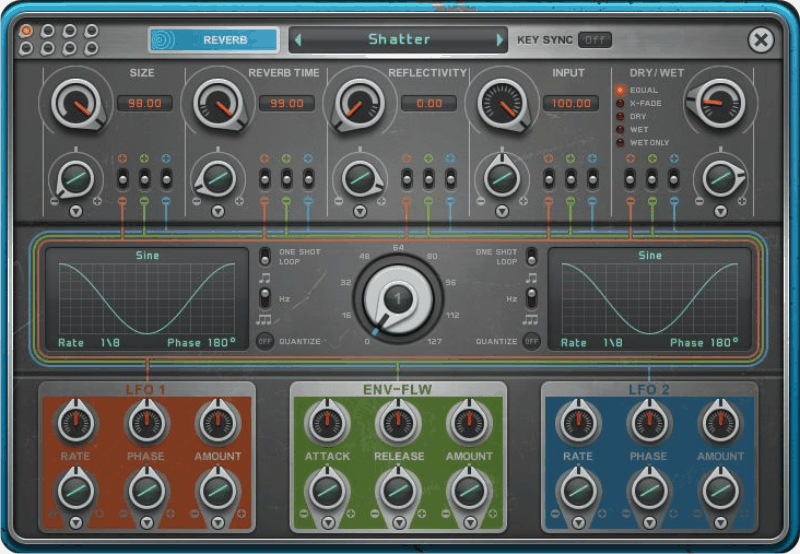Go to the next preset after Shatter
Viewport: 800px width, 554px height.
[500, 40]
